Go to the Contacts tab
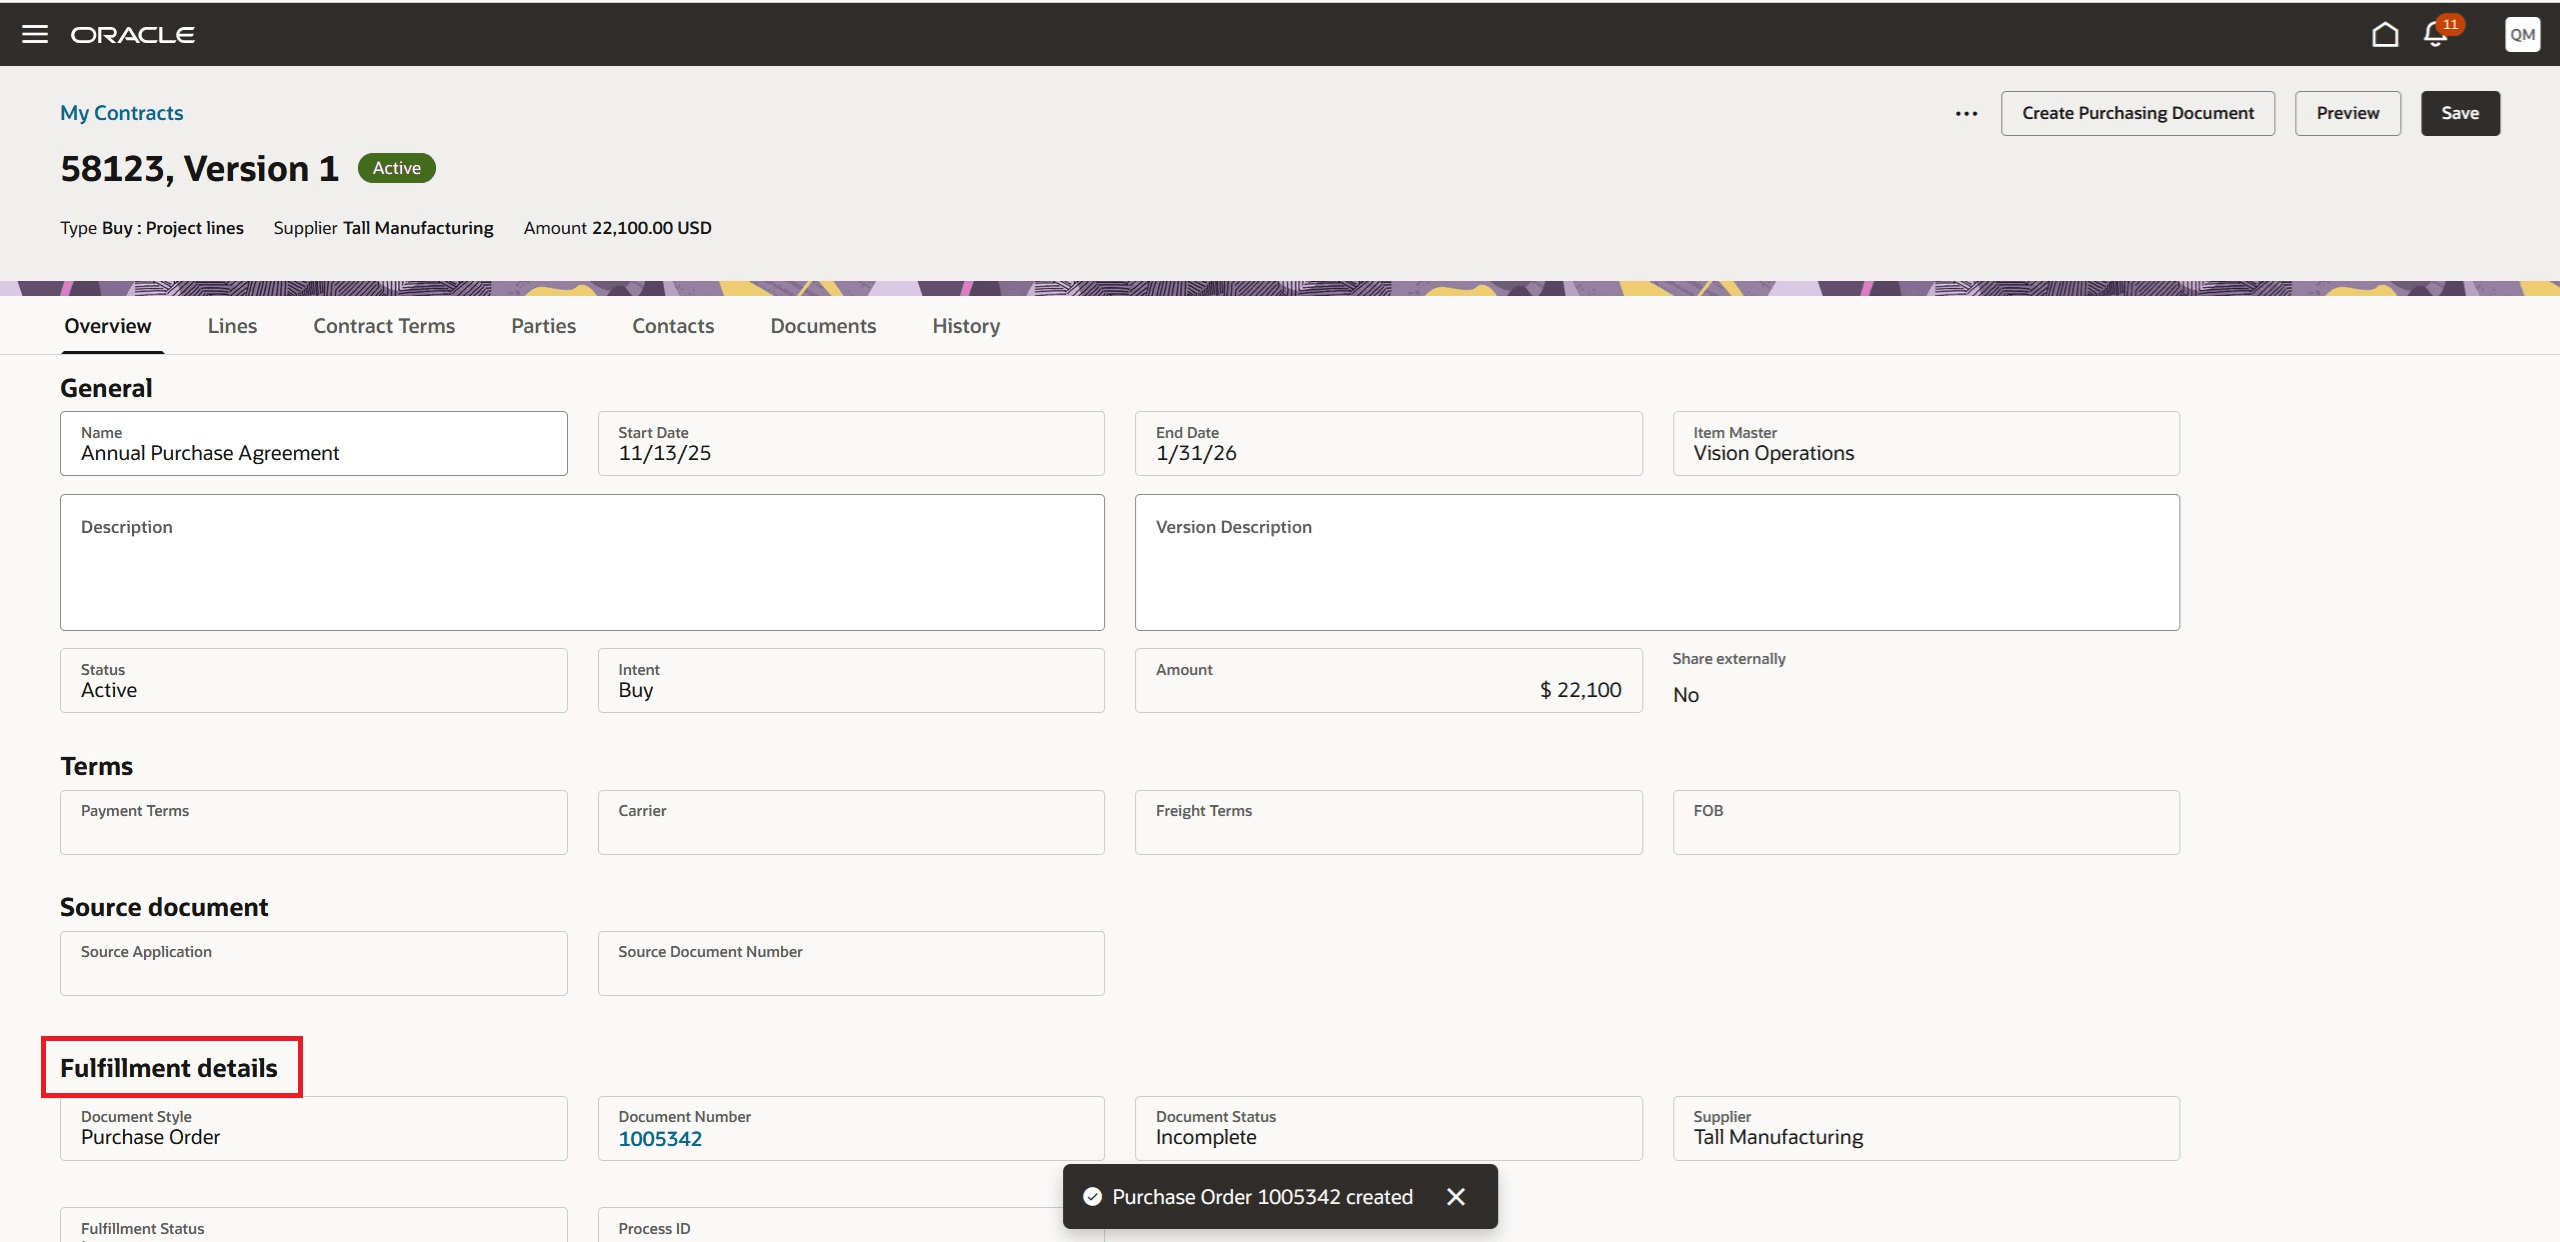Screen dimensions: 2560x1242 673,326
